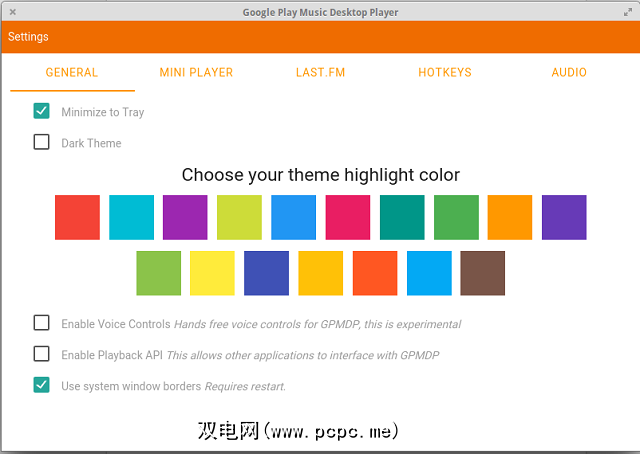Pick the amber color swatch

(x=321, y=273)
